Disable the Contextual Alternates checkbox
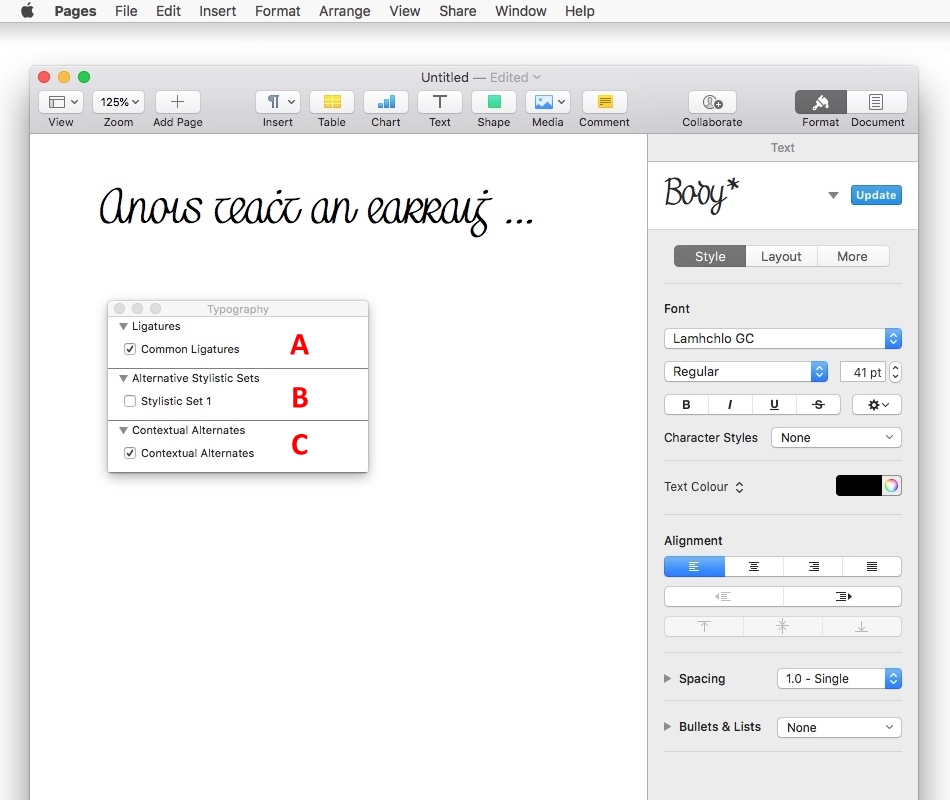Screen dimensions: 950x800 (x=130, y=453)
